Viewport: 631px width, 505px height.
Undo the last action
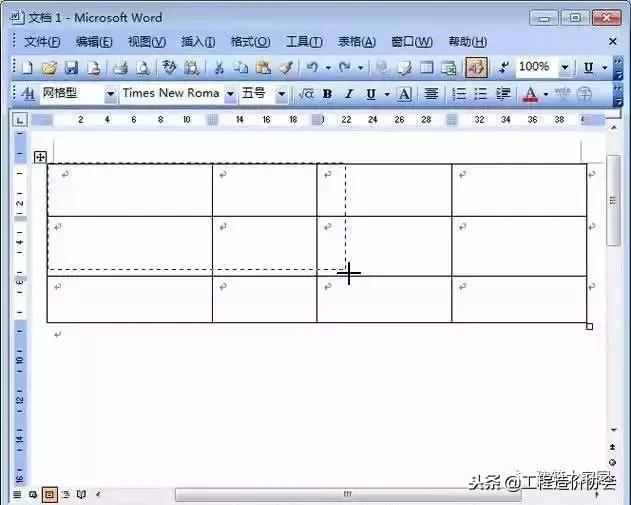tap(312, 67)
